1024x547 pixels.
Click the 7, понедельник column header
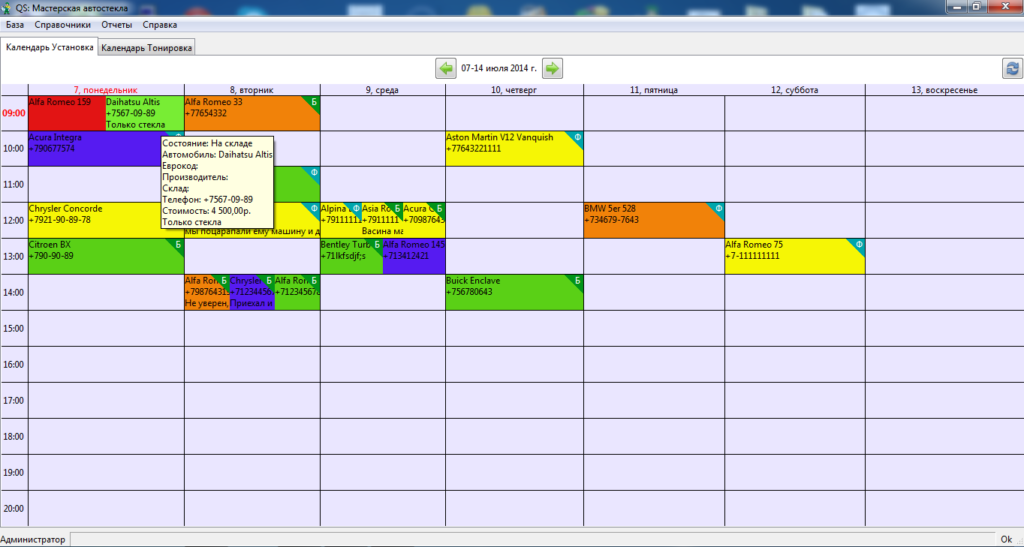coord(106,90)
